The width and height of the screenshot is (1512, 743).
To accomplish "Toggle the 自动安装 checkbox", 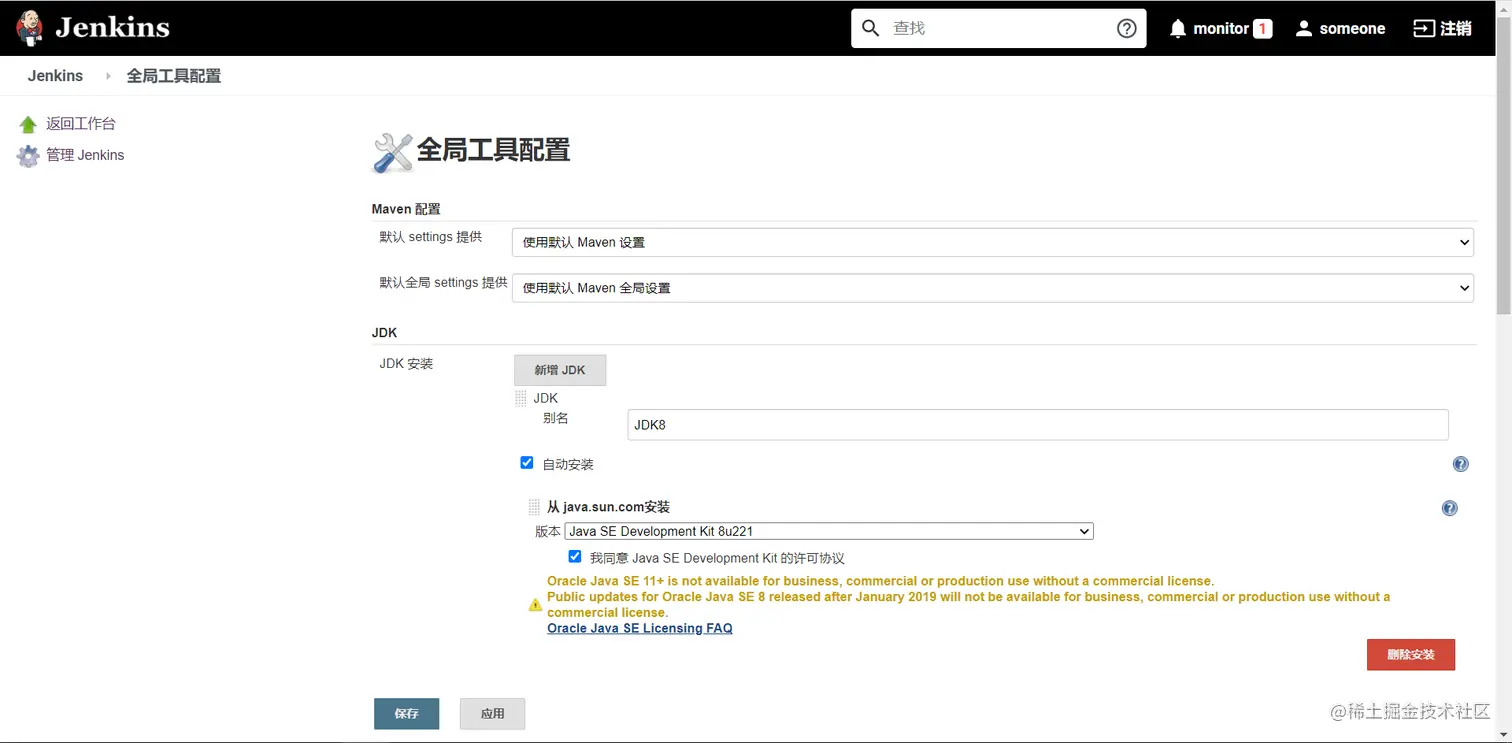I will 527,463.
